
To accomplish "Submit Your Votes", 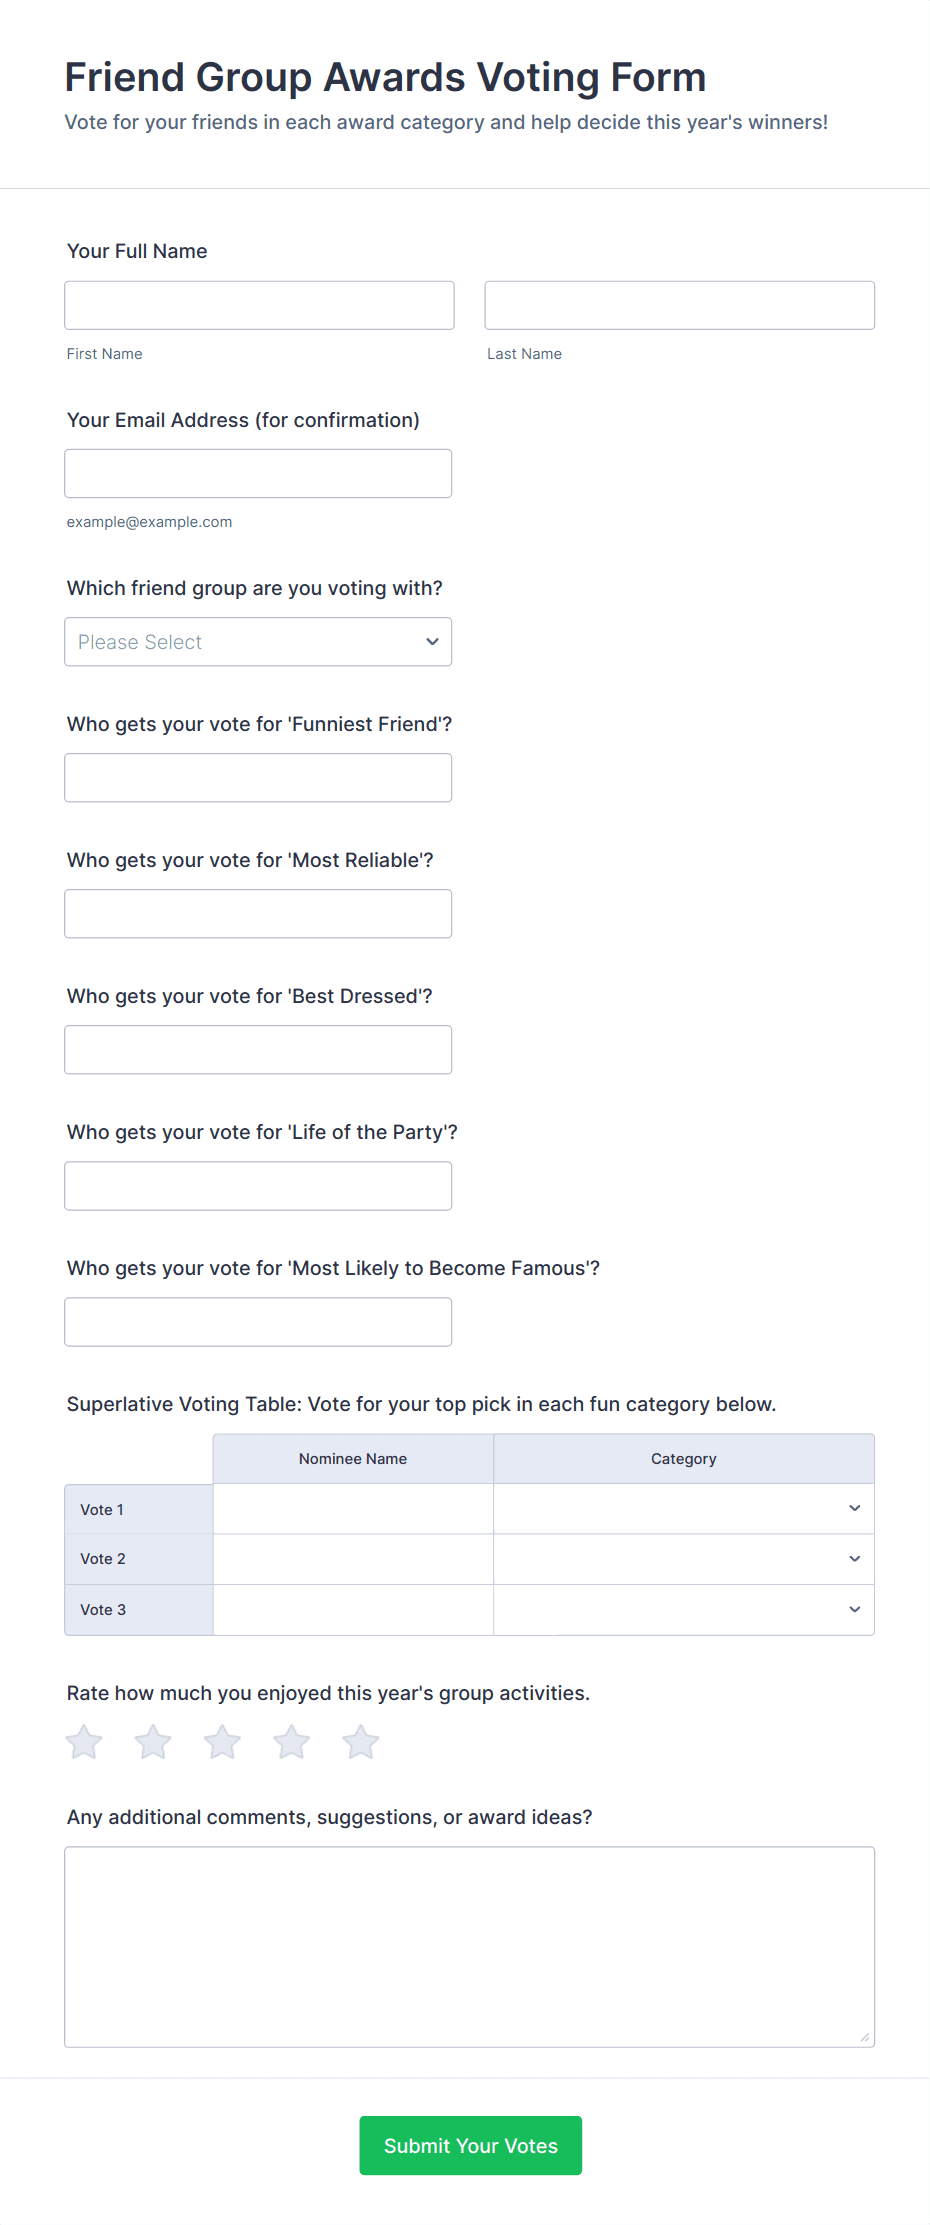I will pos(470,2146).
